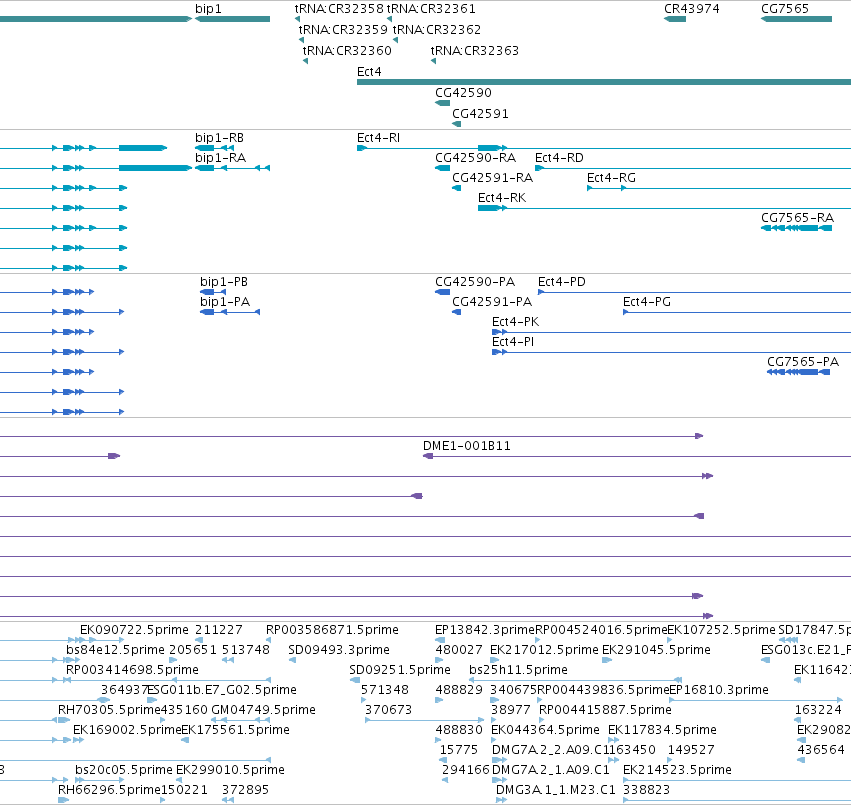Viewport: 851px width, 805px height.
Task: Click the EK044364.5prime label
Action: 545,731
